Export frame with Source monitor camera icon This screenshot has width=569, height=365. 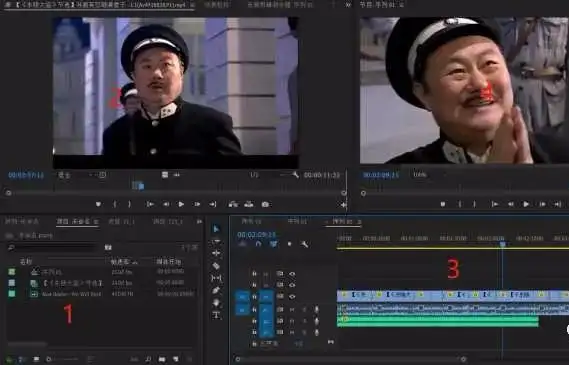coord(265,204)
